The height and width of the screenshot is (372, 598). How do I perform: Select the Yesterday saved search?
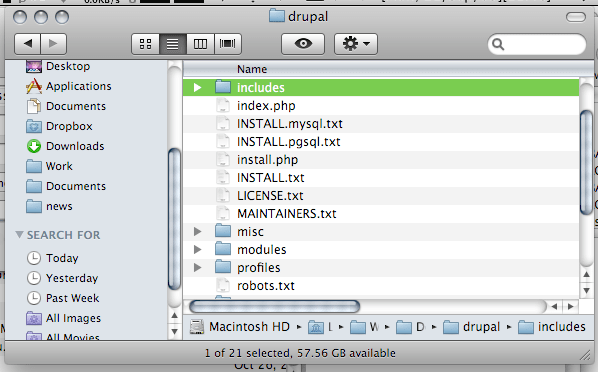tap(63, 278)
